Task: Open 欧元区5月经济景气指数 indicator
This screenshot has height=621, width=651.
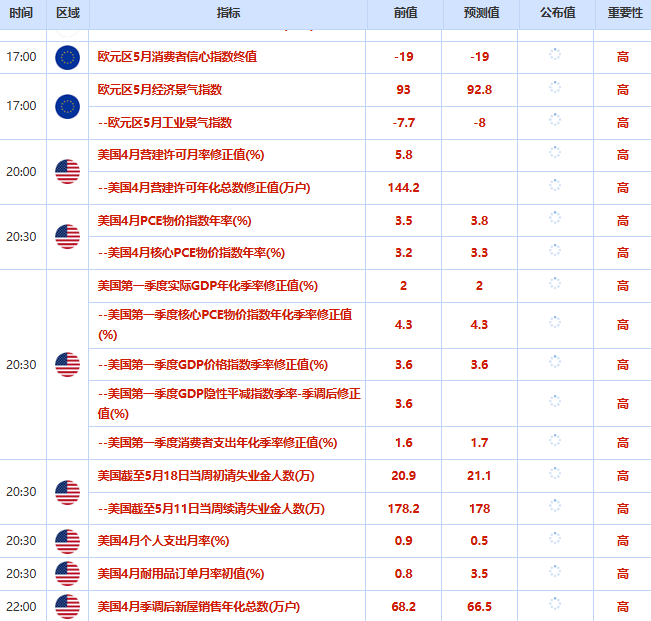Action: (160, 90)
